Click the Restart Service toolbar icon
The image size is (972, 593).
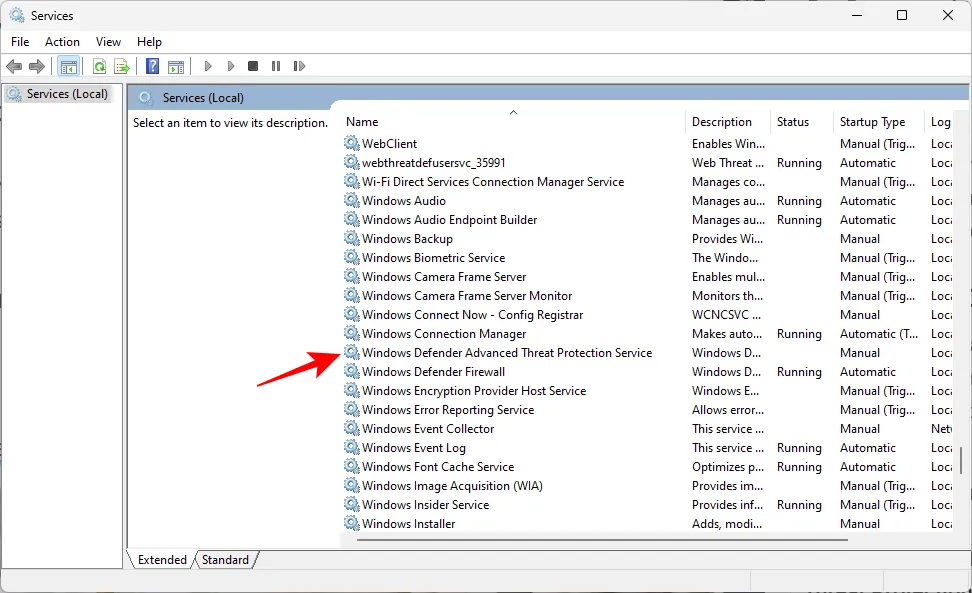[x=299, y=67]
